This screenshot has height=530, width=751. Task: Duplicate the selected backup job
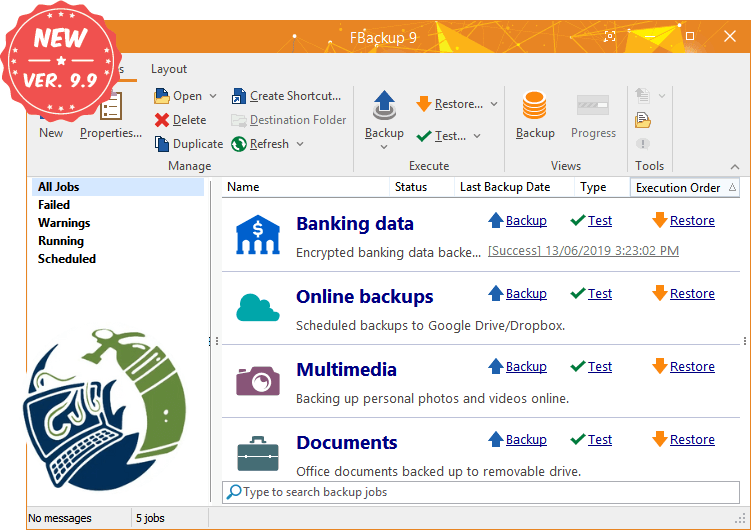pyautogui.click(x=189, y=144)
